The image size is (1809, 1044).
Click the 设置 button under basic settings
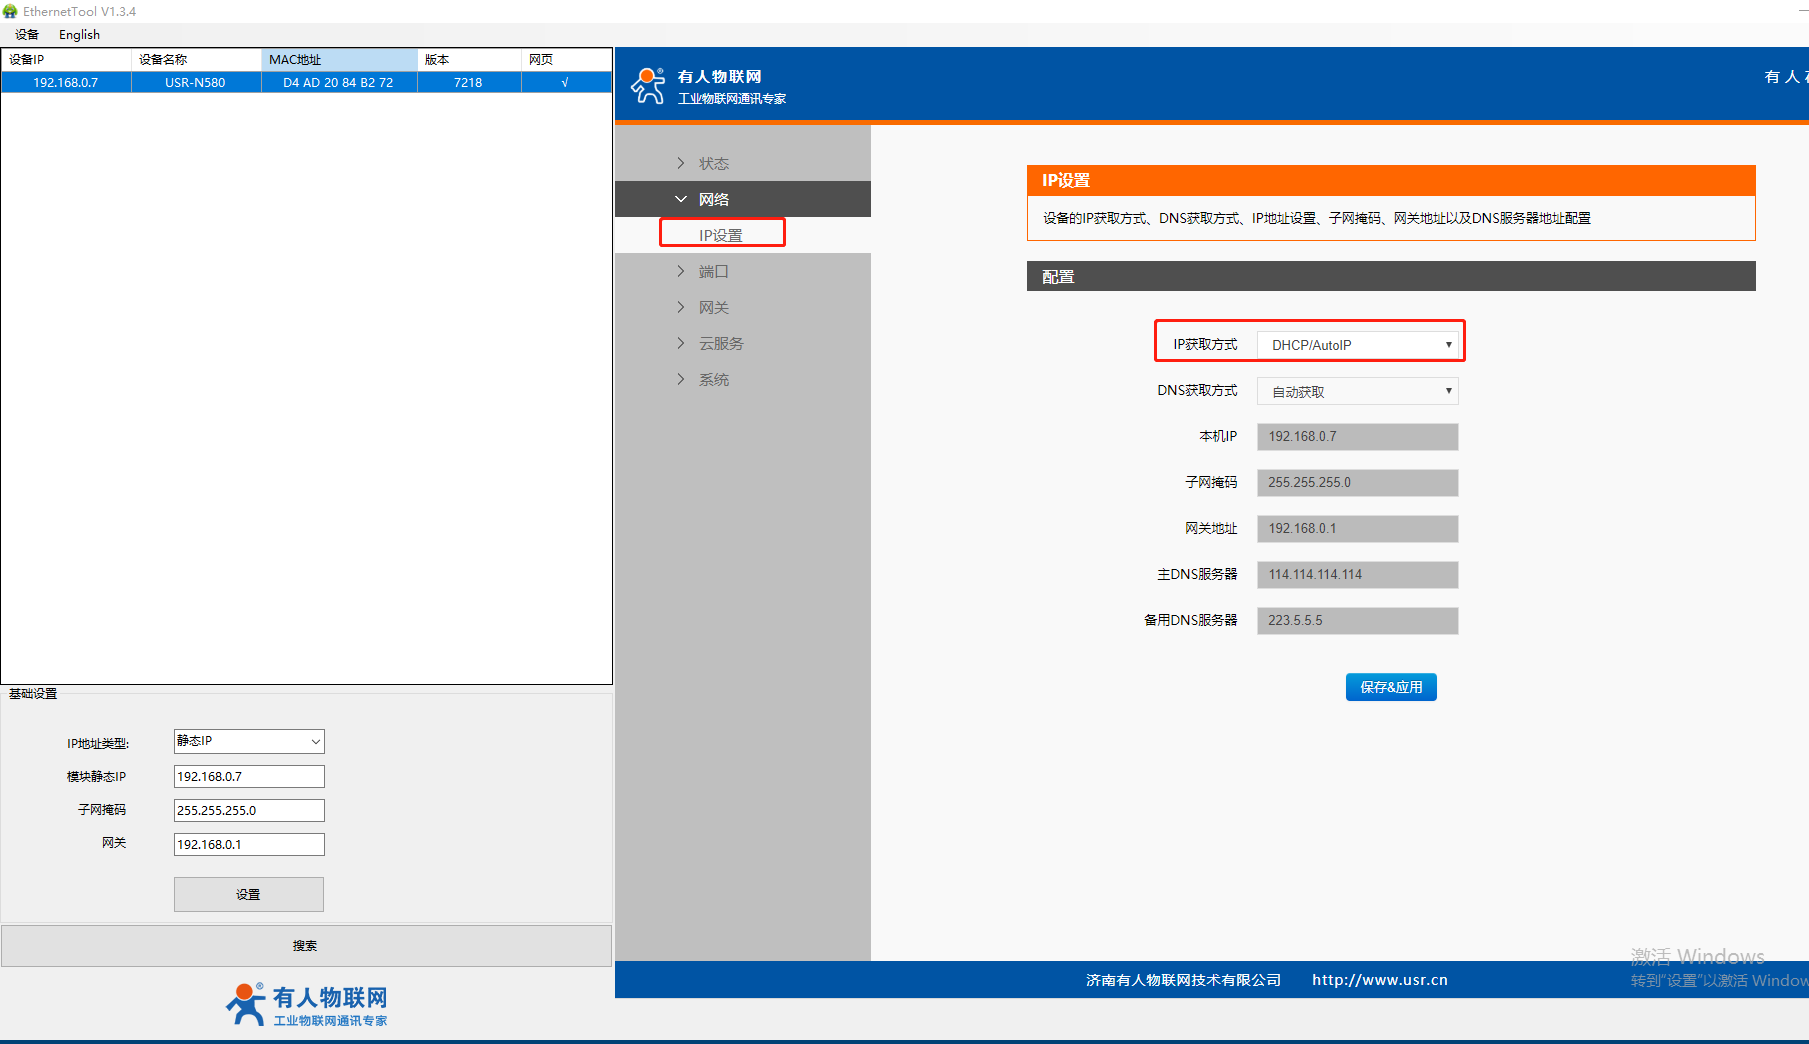(x=248, y=894)
